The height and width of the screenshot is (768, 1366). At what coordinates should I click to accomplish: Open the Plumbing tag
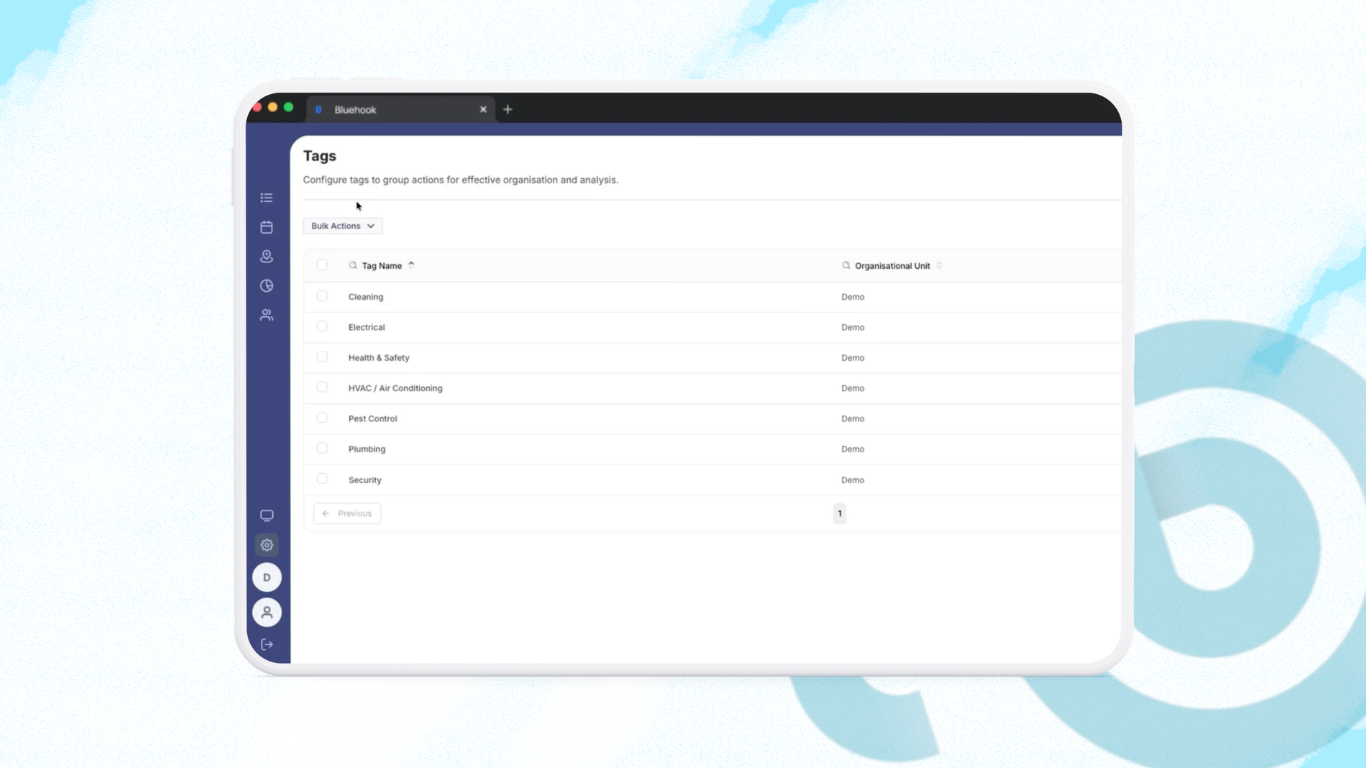[x=367, y=449]
